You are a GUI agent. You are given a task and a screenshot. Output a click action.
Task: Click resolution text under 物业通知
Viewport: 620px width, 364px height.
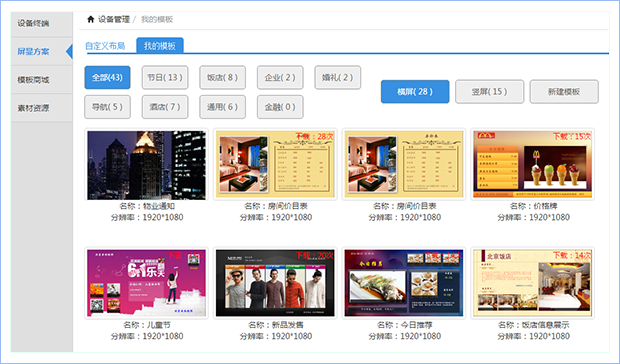point(147,217)
